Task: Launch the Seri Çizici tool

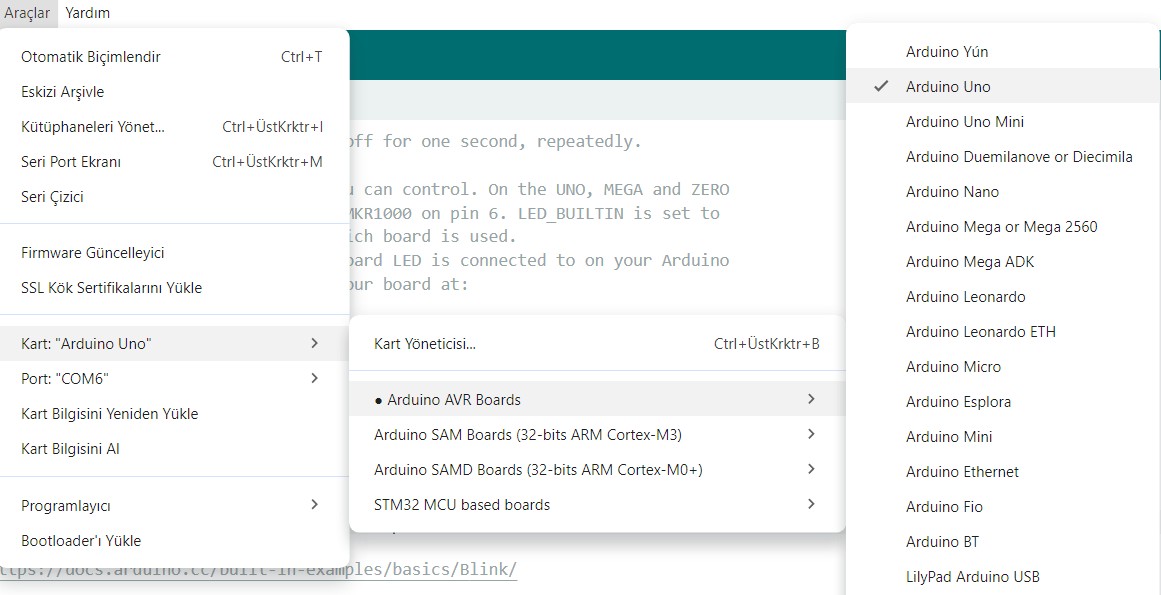Action: 52,197
